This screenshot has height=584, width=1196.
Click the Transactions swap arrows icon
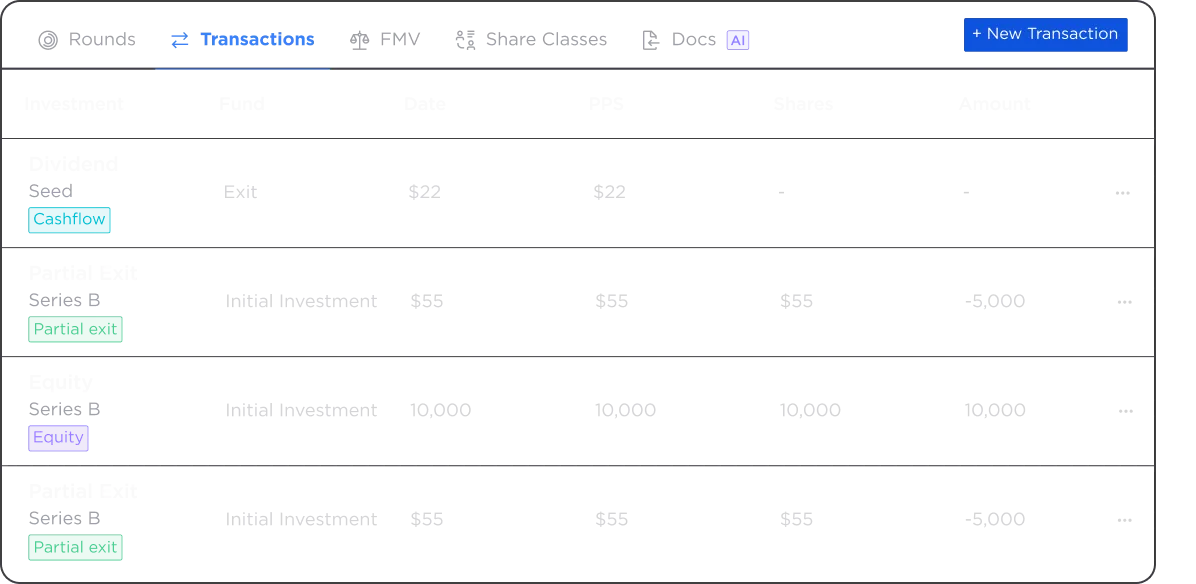pos(180,40)
